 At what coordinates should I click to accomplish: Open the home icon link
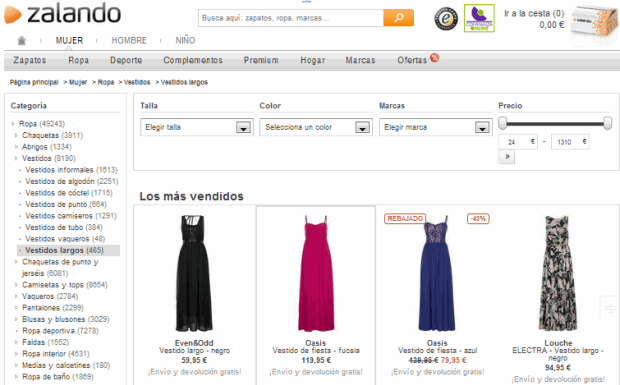pos(22,40)
